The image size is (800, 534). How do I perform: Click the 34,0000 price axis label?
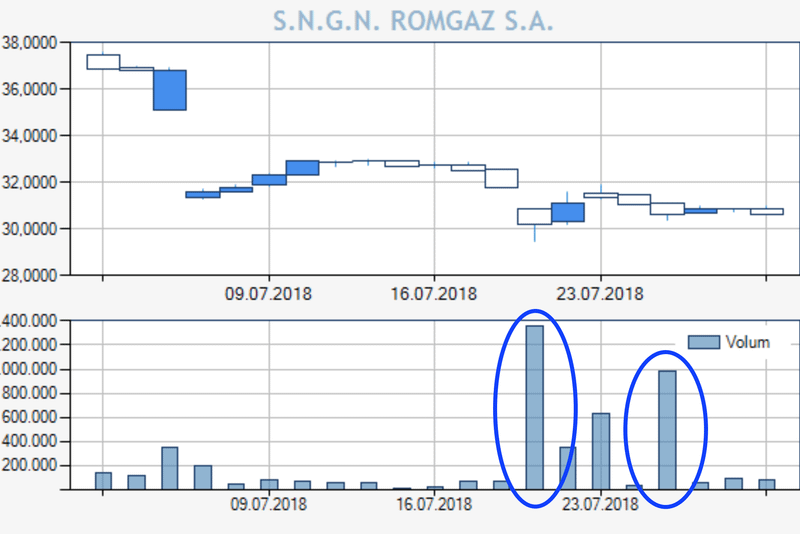click(31, 136)
